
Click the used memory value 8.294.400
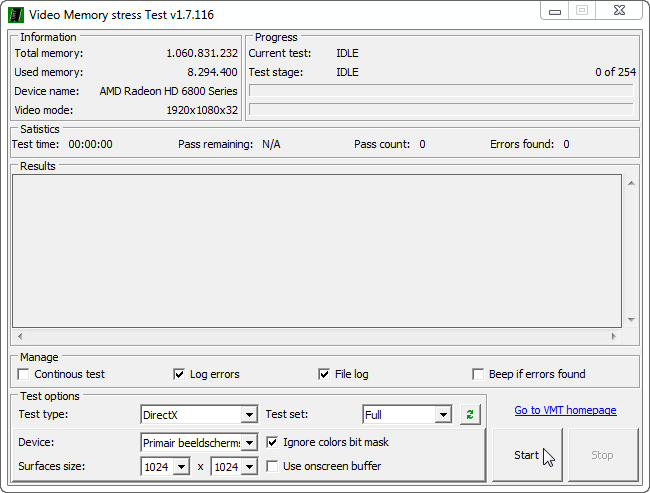click(x=212, y=72)
